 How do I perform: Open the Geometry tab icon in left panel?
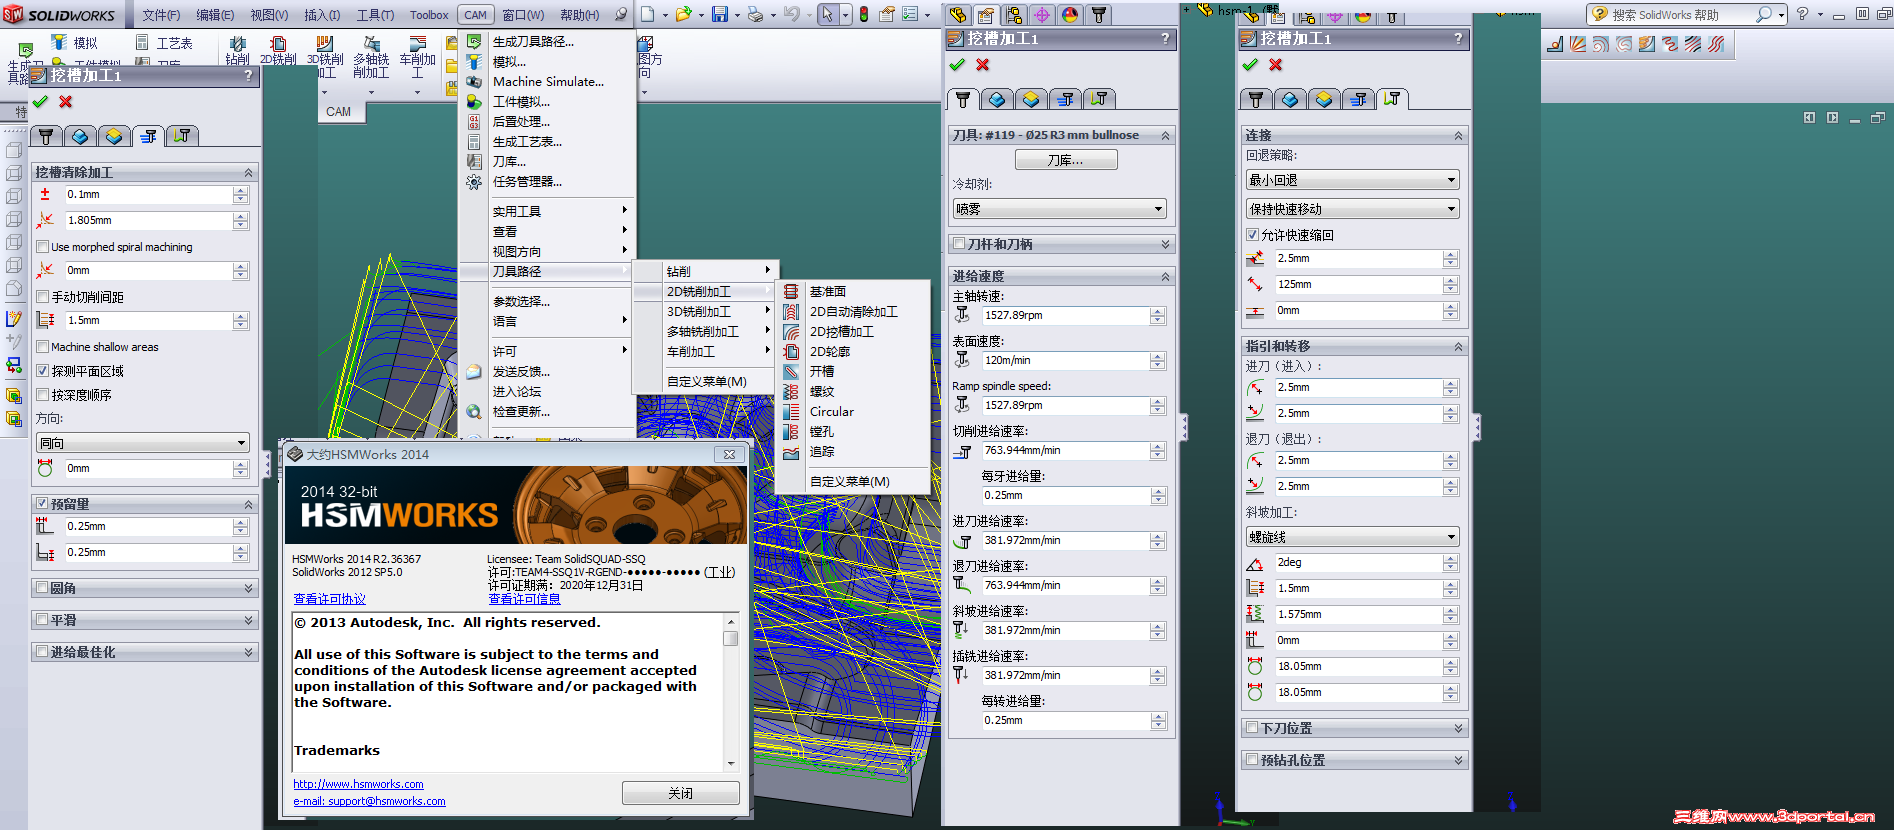80,136
